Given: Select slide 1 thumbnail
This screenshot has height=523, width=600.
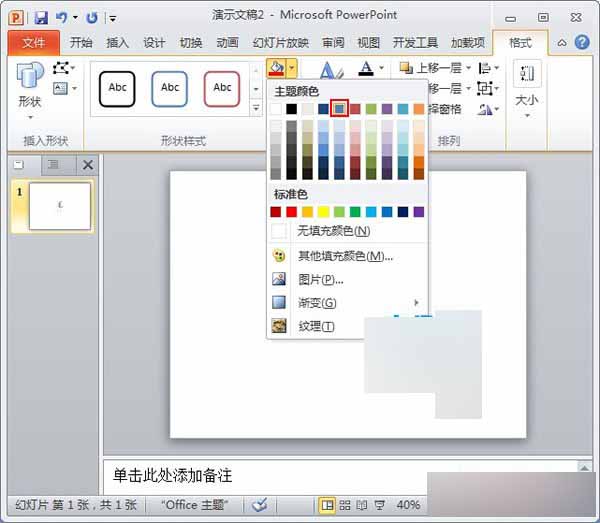Looking at the screenshot, I should point(60,206).
